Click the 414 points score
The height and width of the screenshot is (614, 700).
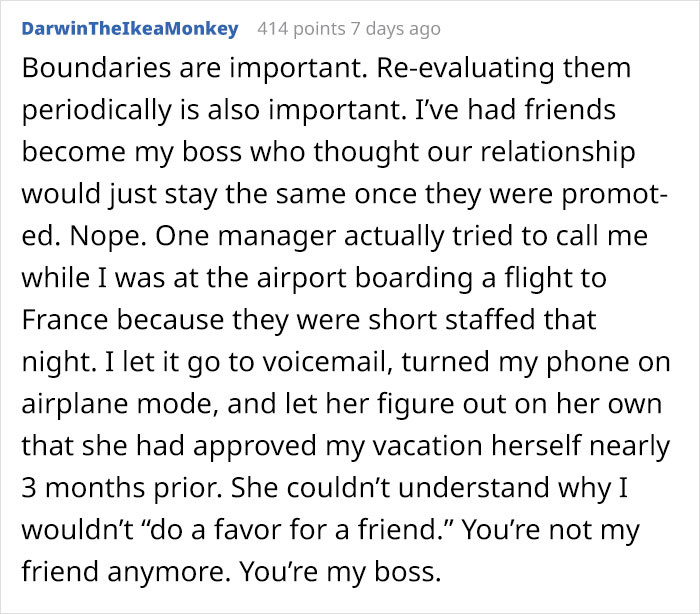click(x=302, y=29)
